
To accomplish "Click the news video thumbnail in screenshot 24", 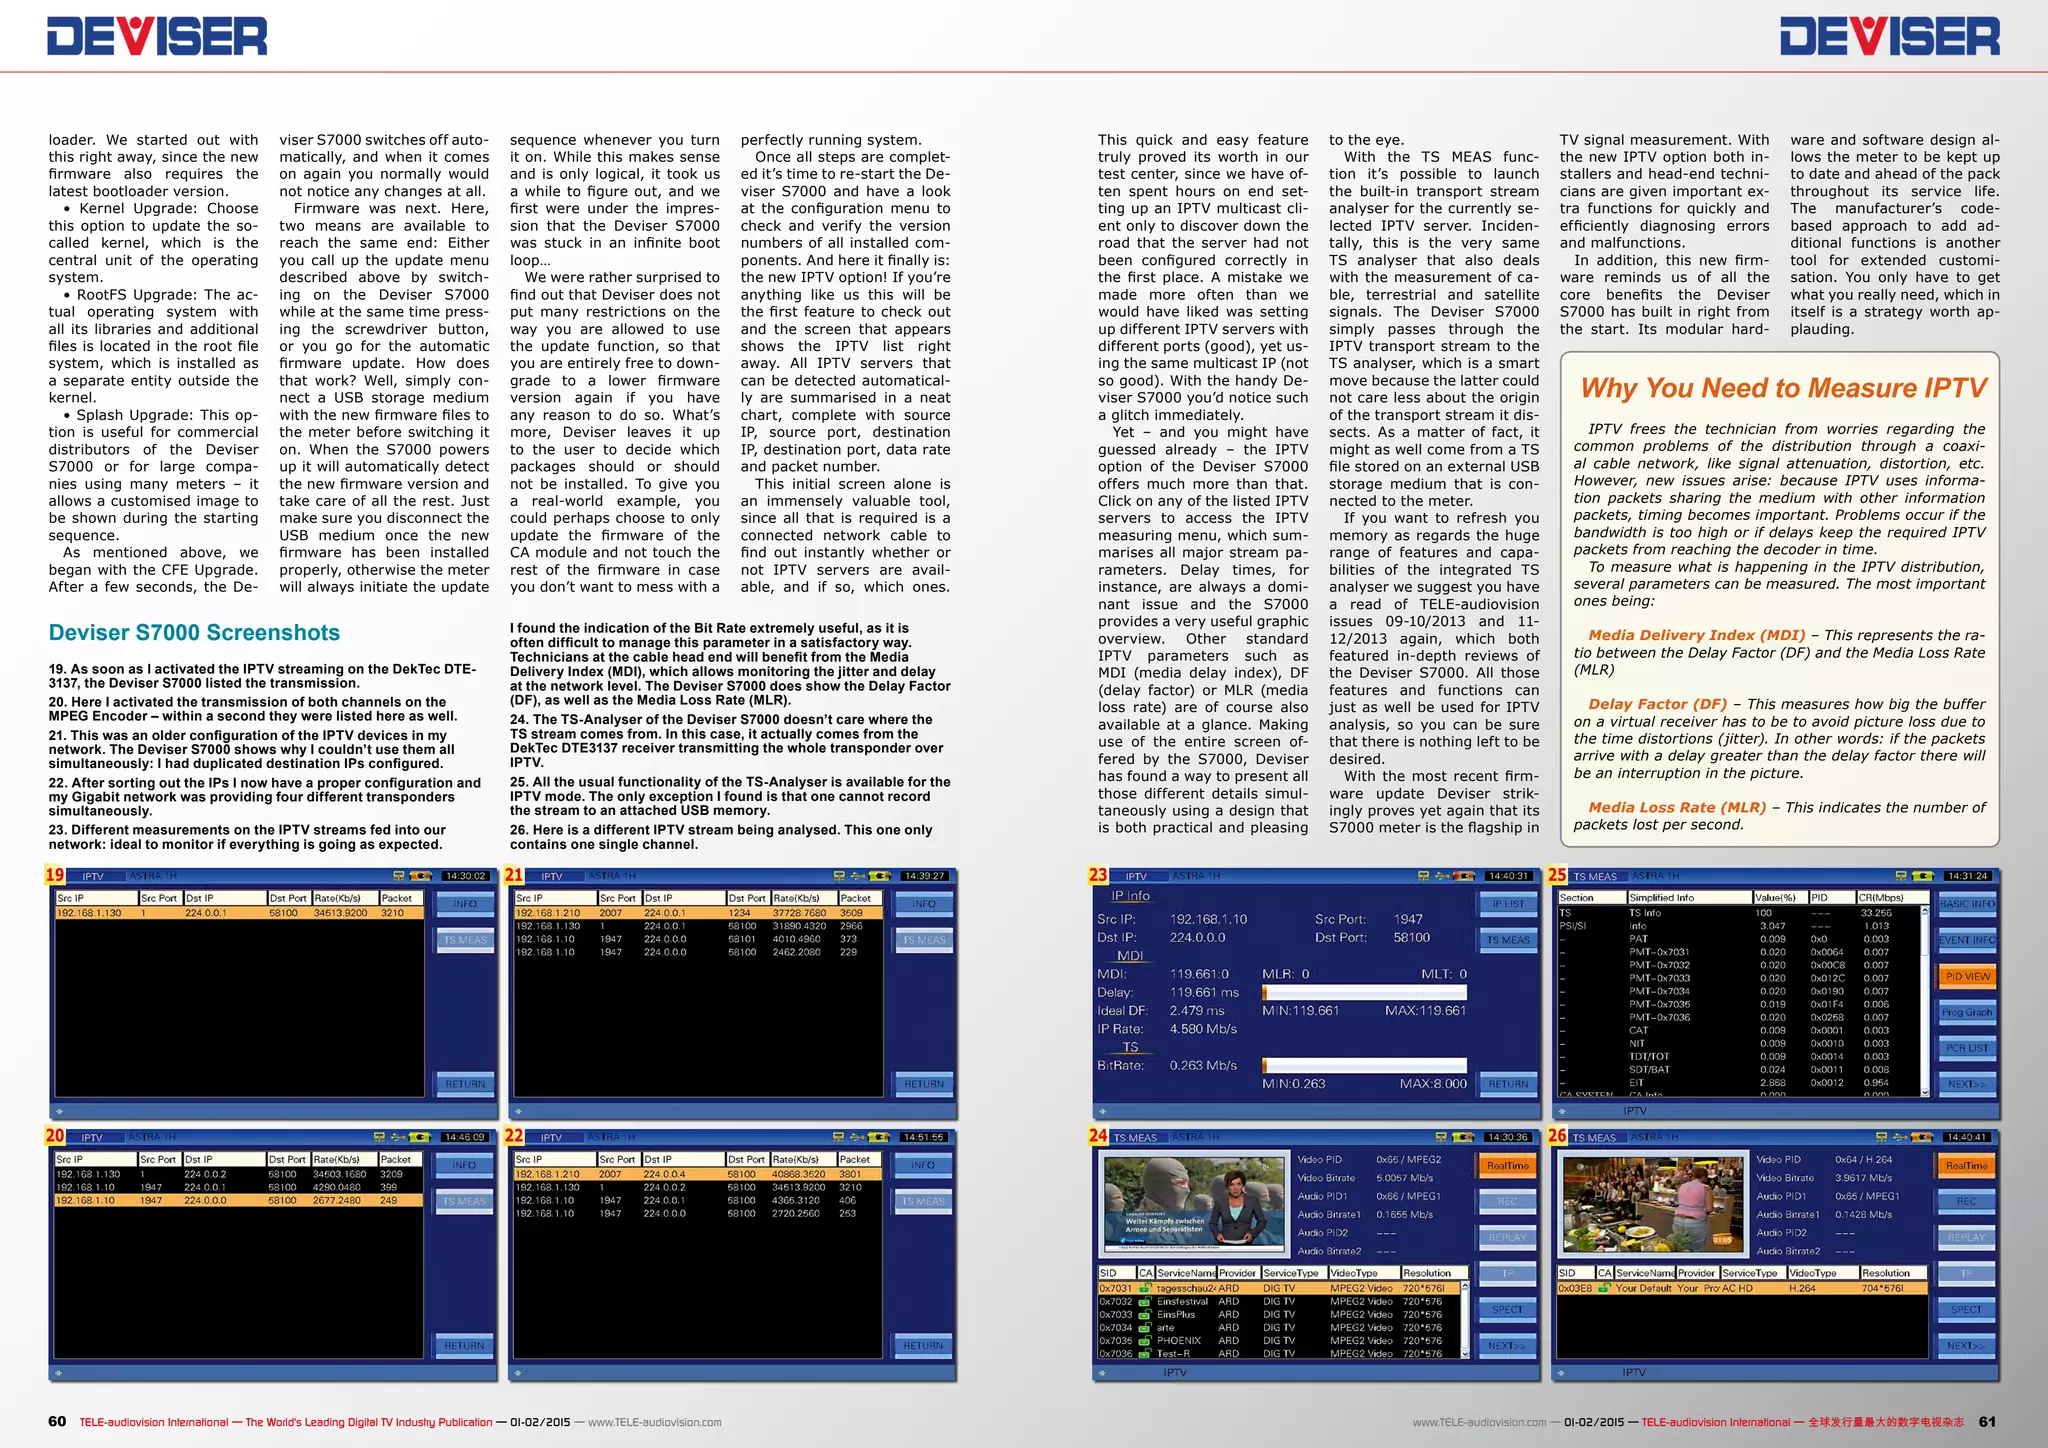I will (1194, 1204).
